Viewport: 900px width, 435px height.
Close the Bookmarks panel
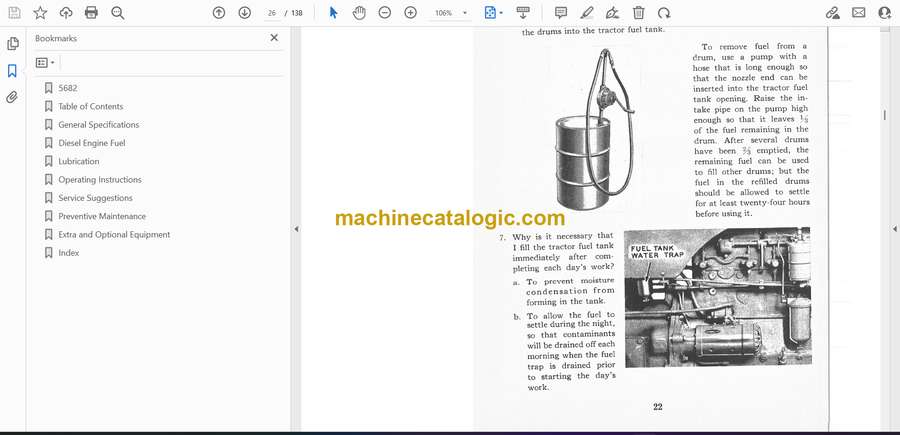pos(274,38)
